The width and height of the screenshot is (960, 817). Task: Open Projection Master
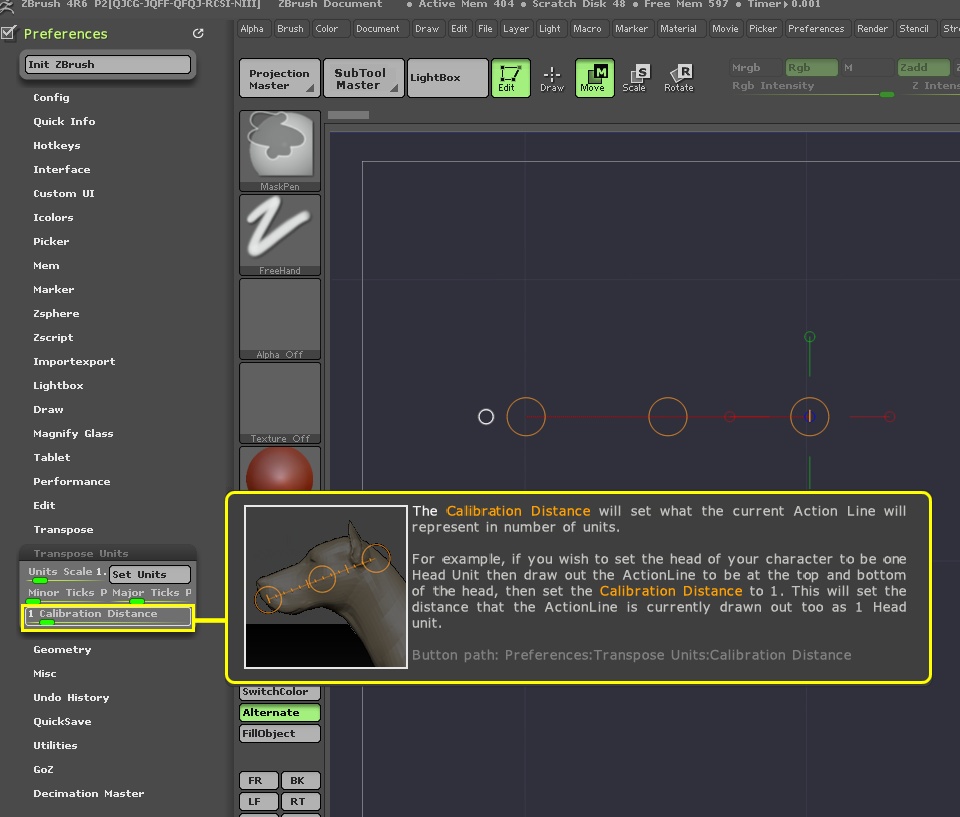280,78
